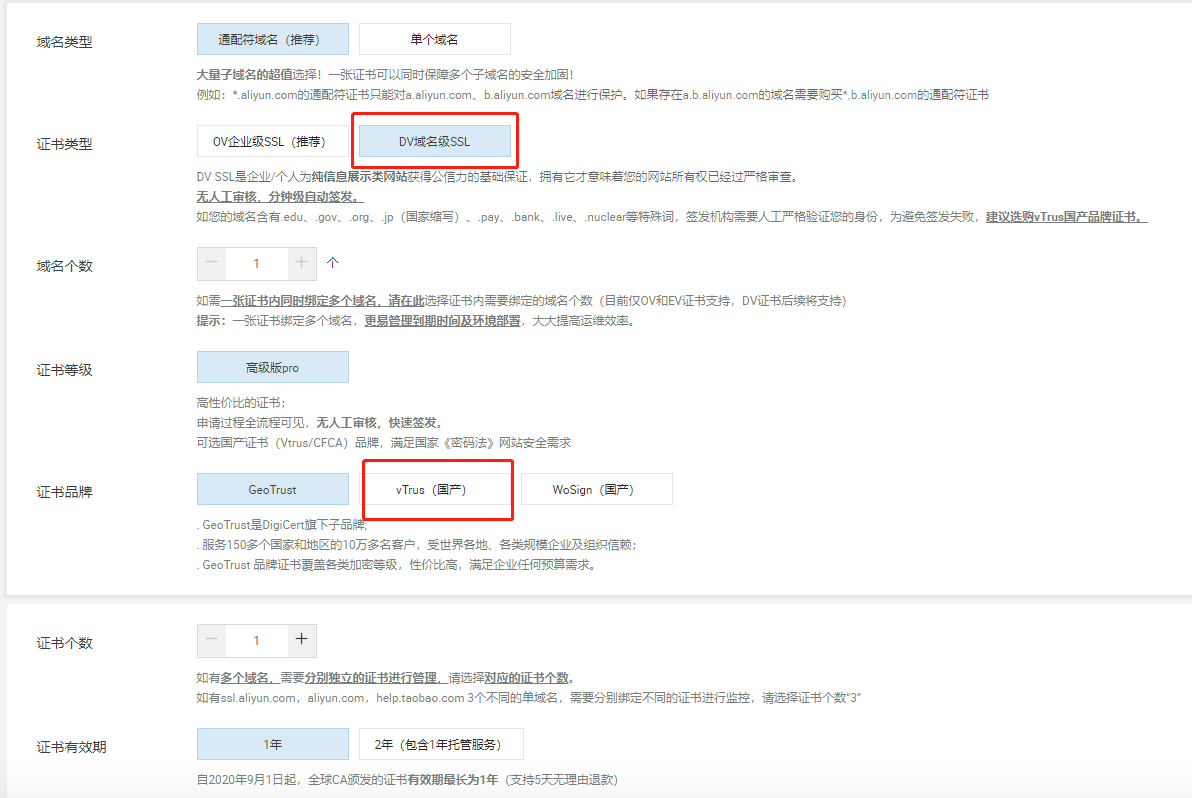Click text 大量子域名的超值选择
The height and width of the screenshot is (798, 1192).
256,74
